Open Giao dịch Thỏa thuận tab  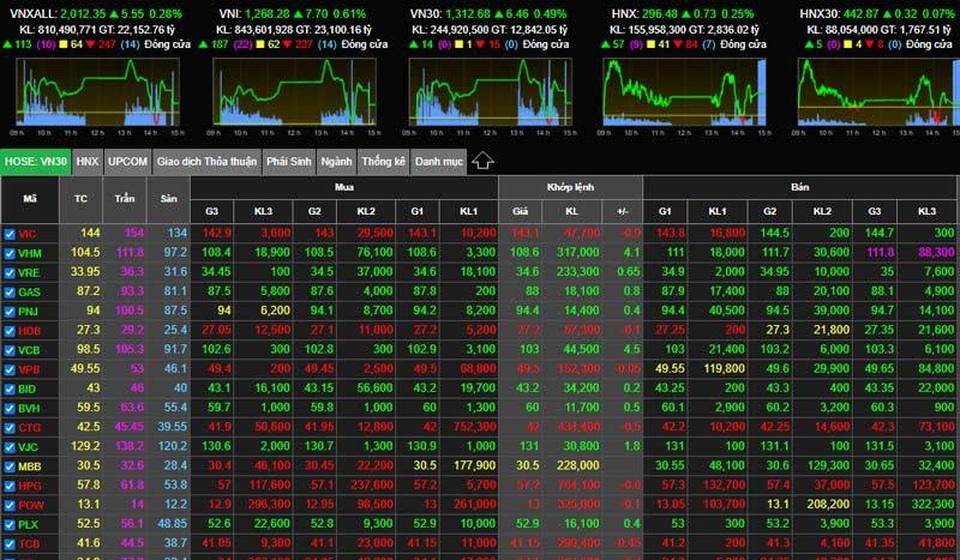click(207, 162)
